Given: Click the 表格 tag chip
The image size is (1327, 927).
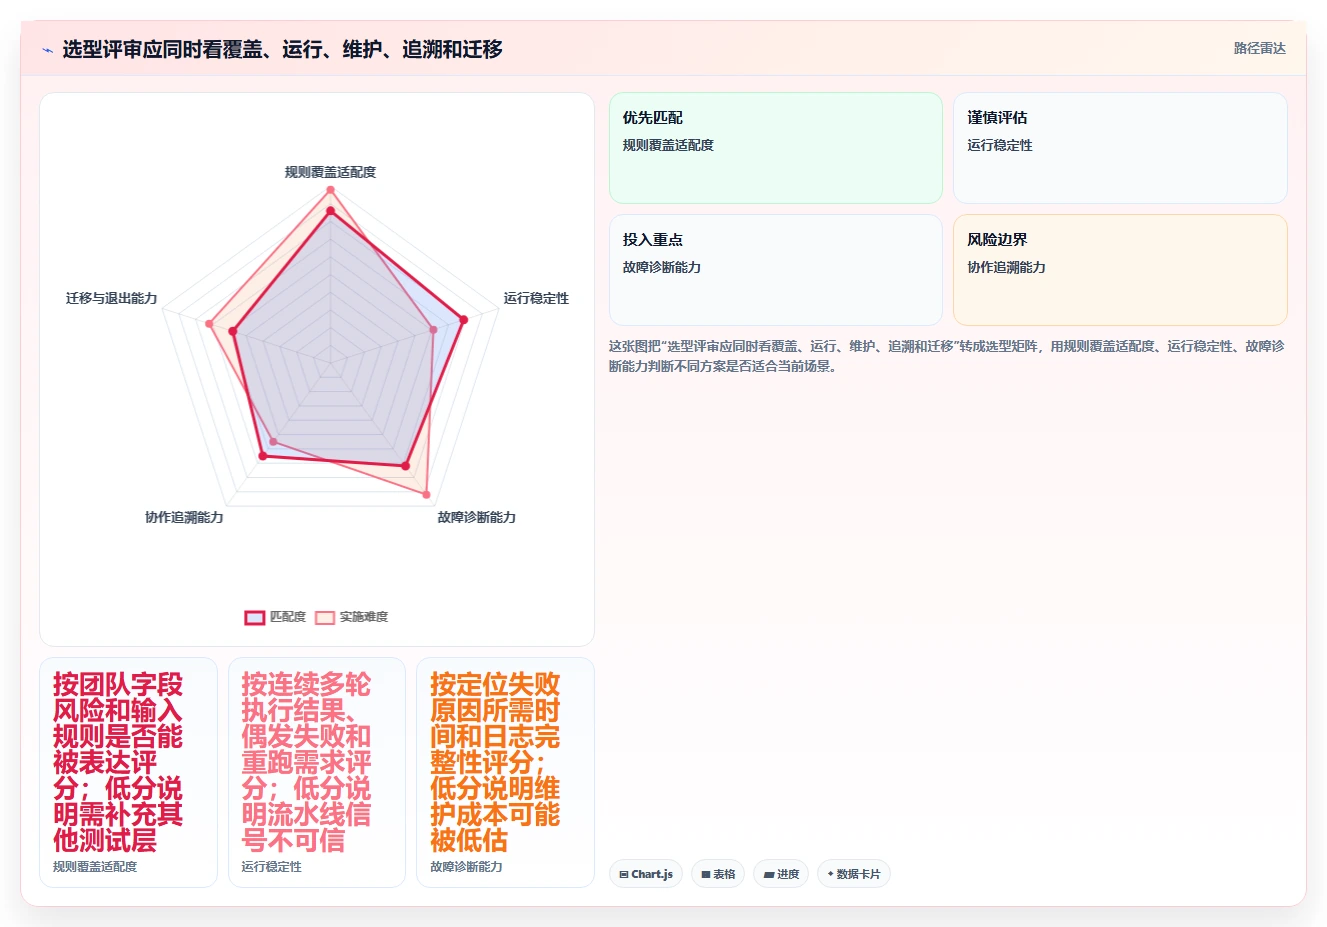Looking at the screenshot, I should tap(718, 874).
